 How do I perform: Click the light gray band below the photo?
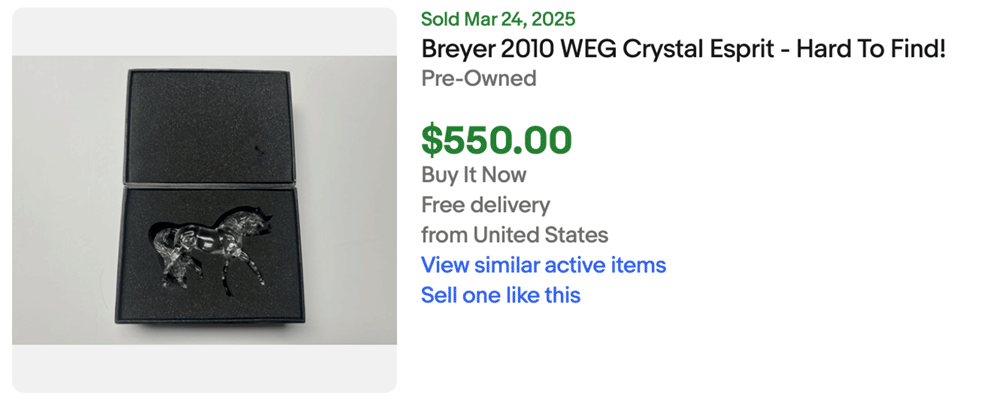pos(204,368)
